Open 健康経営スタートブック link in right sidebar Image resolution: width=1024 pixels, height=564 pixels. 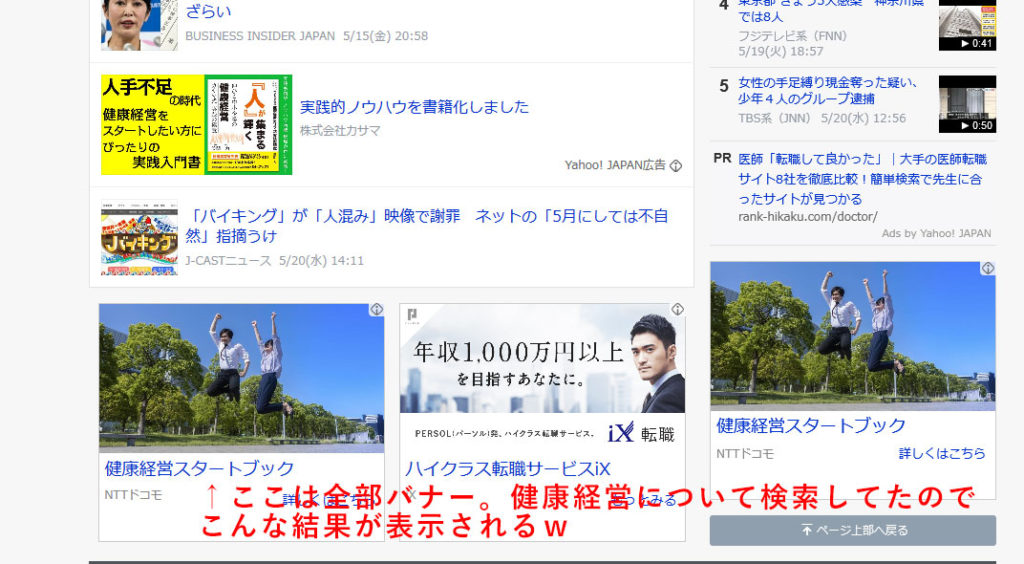[811, 425]
